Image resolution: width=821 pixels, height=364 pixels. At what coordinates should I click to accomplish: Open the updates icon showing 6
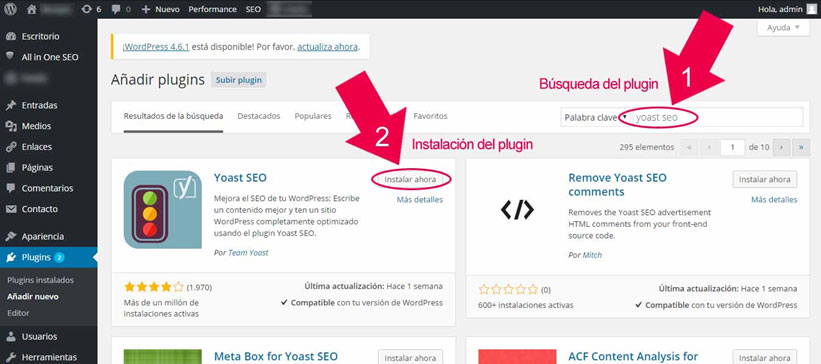pyautogui.click(x=87, y=9)
